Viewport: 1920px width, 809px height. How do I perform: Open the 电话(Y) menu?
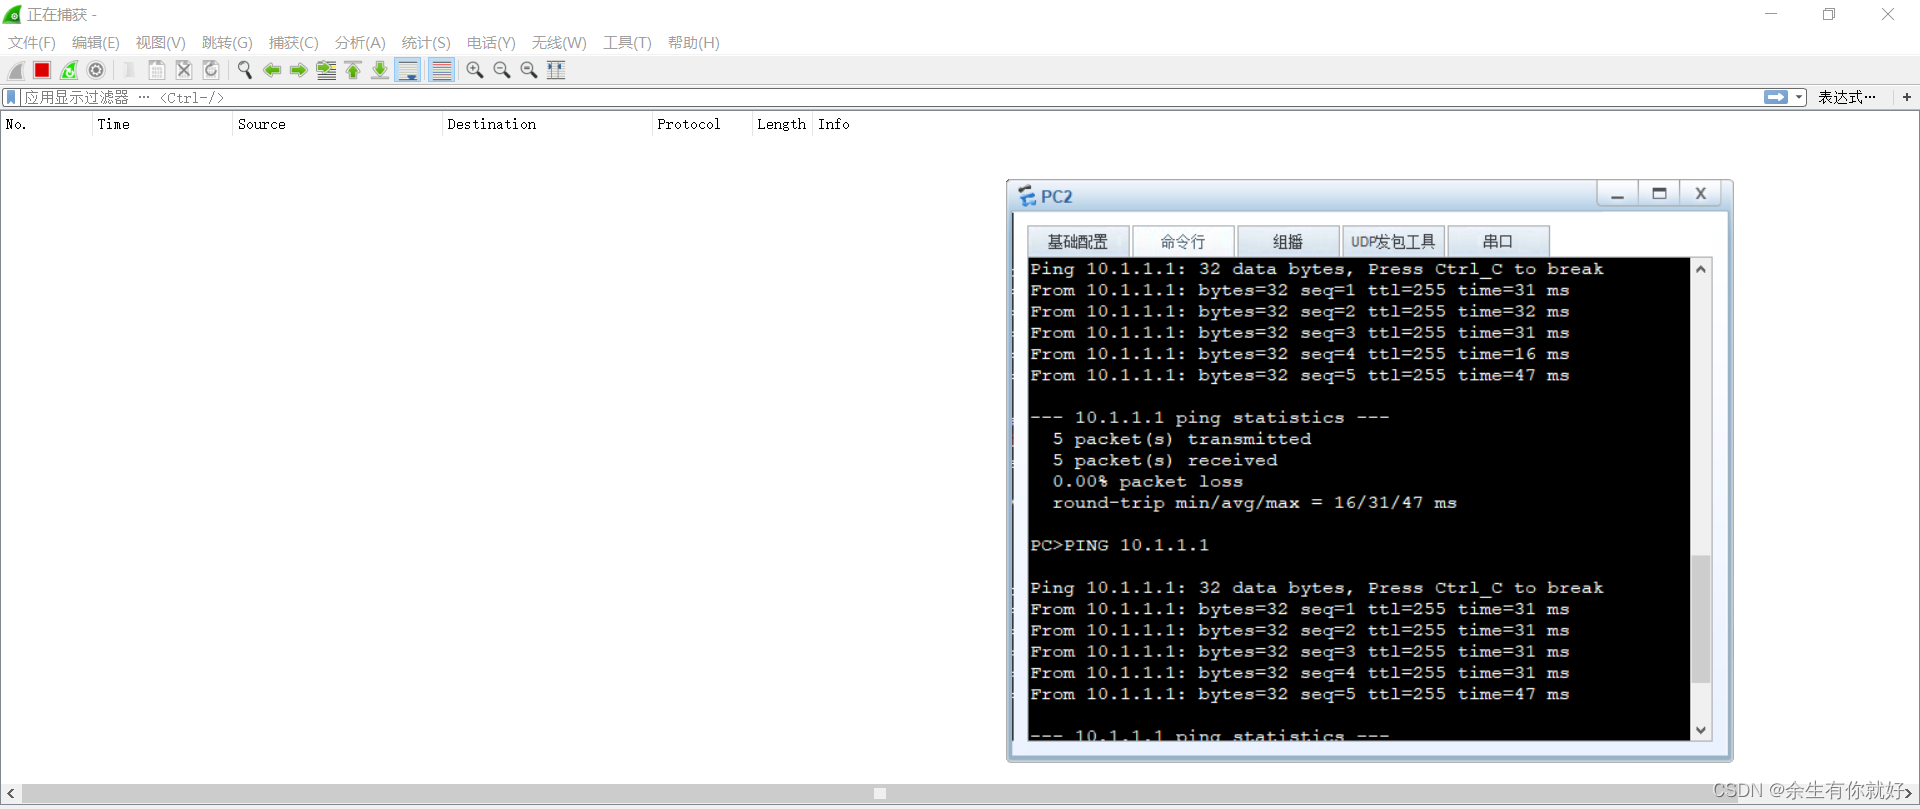point(491,42)
